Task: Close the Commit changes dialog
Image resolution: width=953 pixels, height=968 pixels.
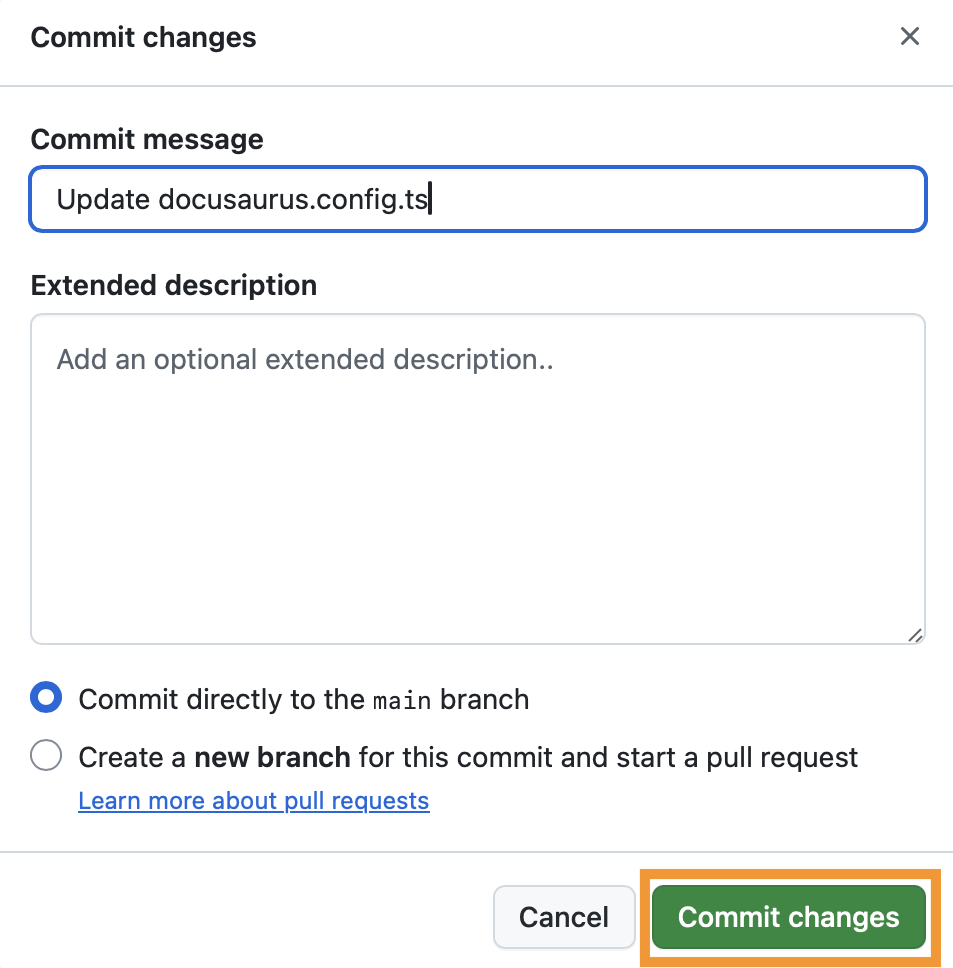Action: click(x=909, y=37)
